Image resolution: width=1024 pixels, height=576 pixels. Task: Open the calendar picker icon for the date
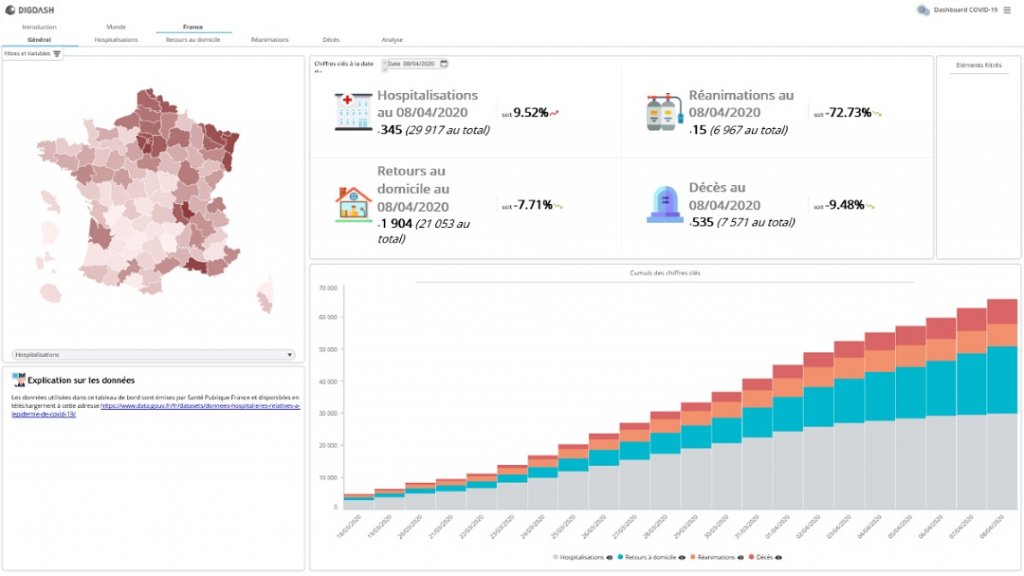(444, 63)
